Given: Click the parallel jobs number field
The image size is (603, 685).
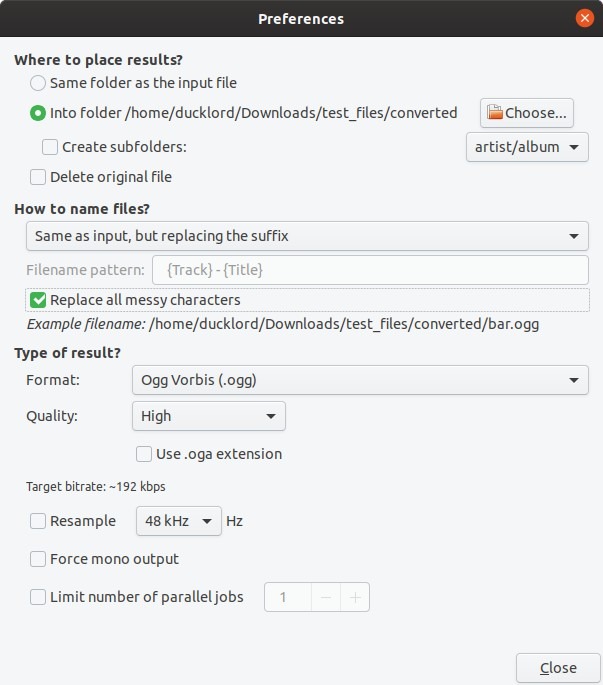Looking at the screenshot, I should 288,597.
